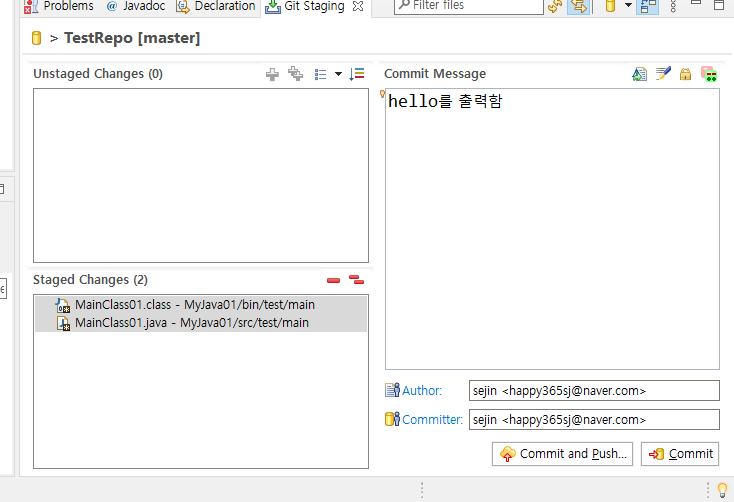Remove selected files from index (single minus)
Image resolution: width=734 pixels, height=502 pixels.
333,280
